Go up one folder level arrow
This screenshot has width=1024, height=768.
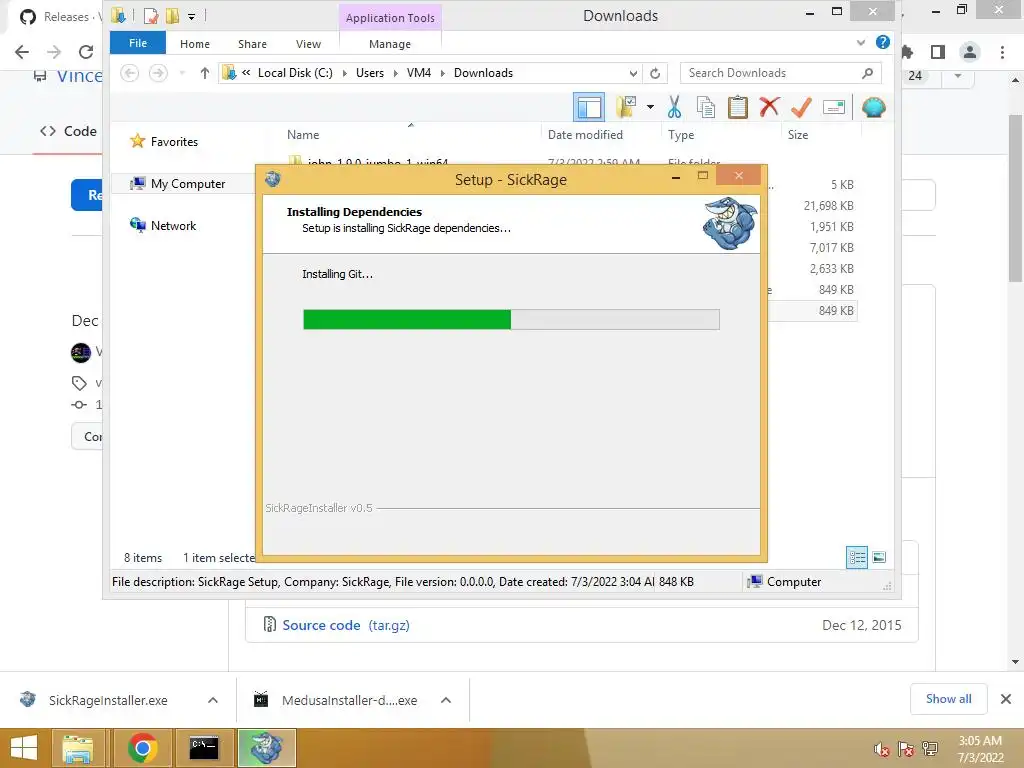pos(204,73)
